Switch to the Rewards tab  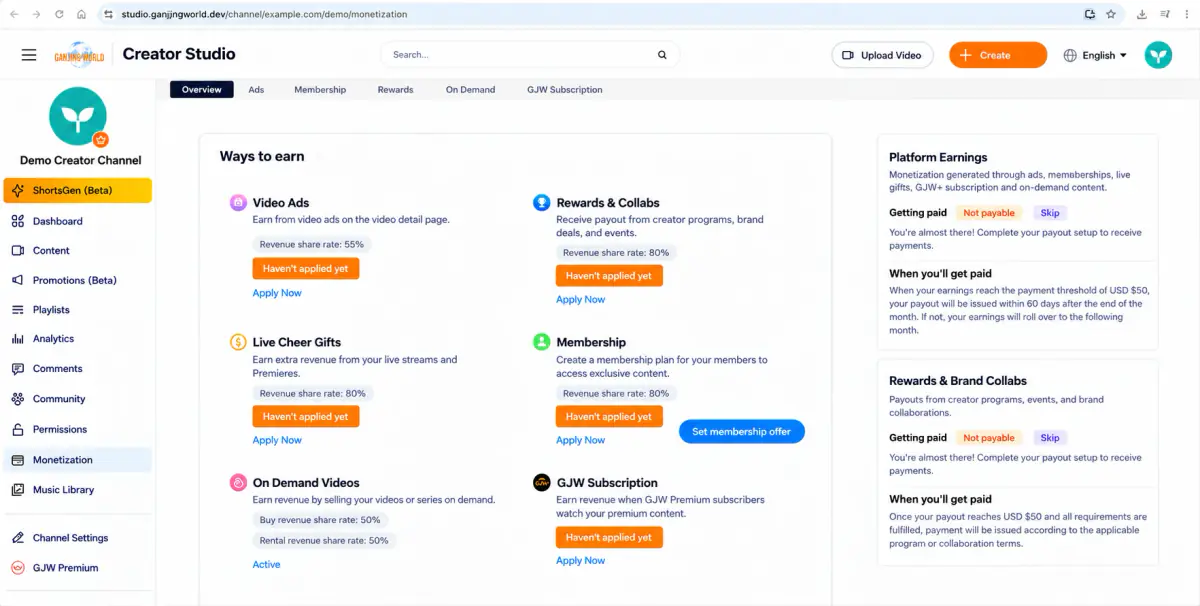(x=395, y=89)
